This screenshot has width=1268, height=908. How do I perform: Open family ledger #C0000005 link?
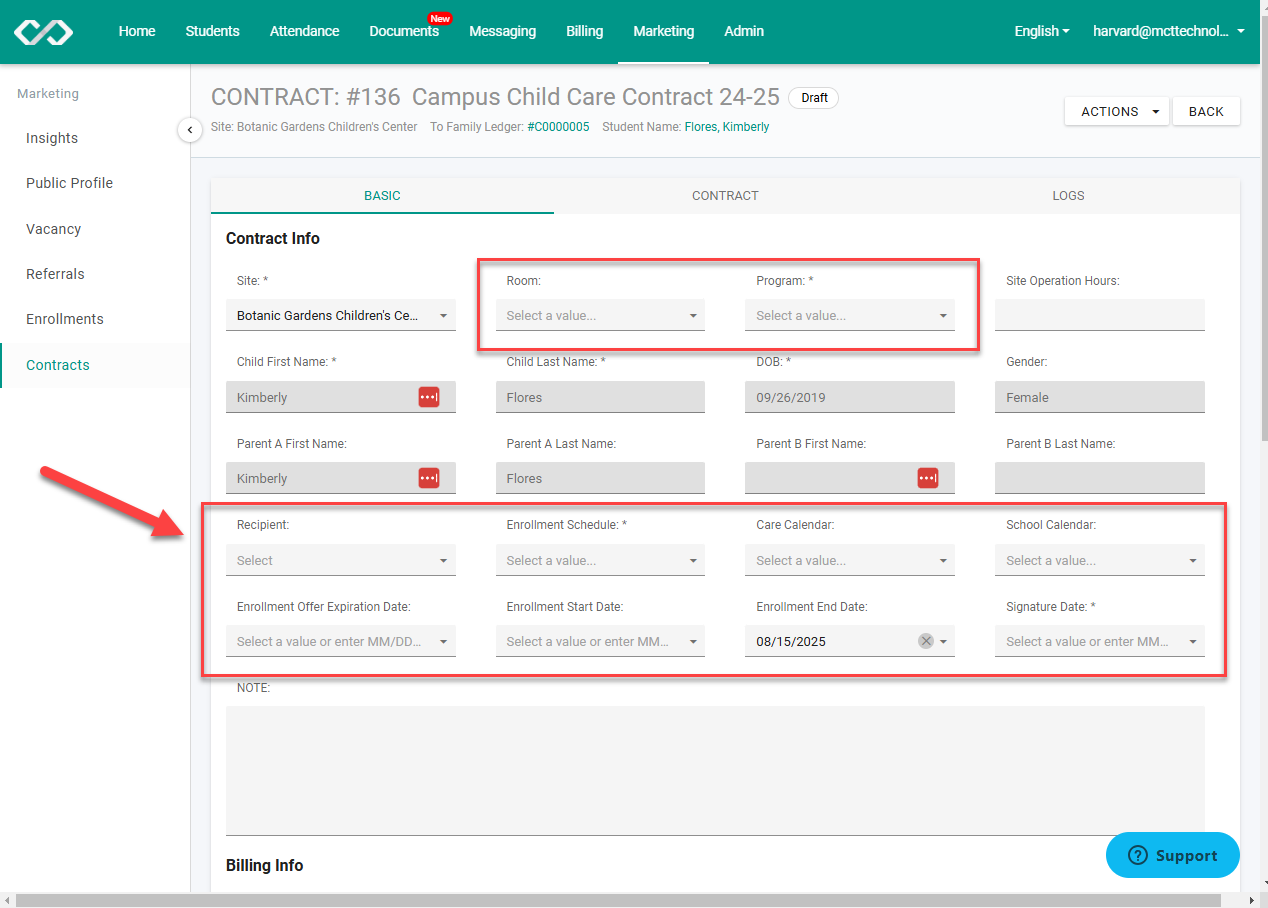tap(558, 127)
